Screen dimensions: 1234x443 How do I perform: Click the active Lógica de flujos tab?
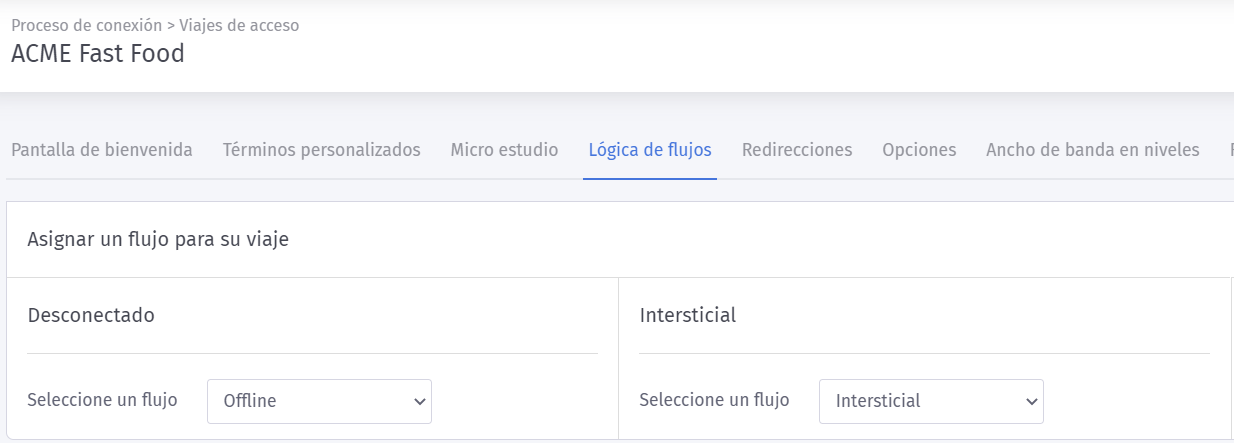650,150
